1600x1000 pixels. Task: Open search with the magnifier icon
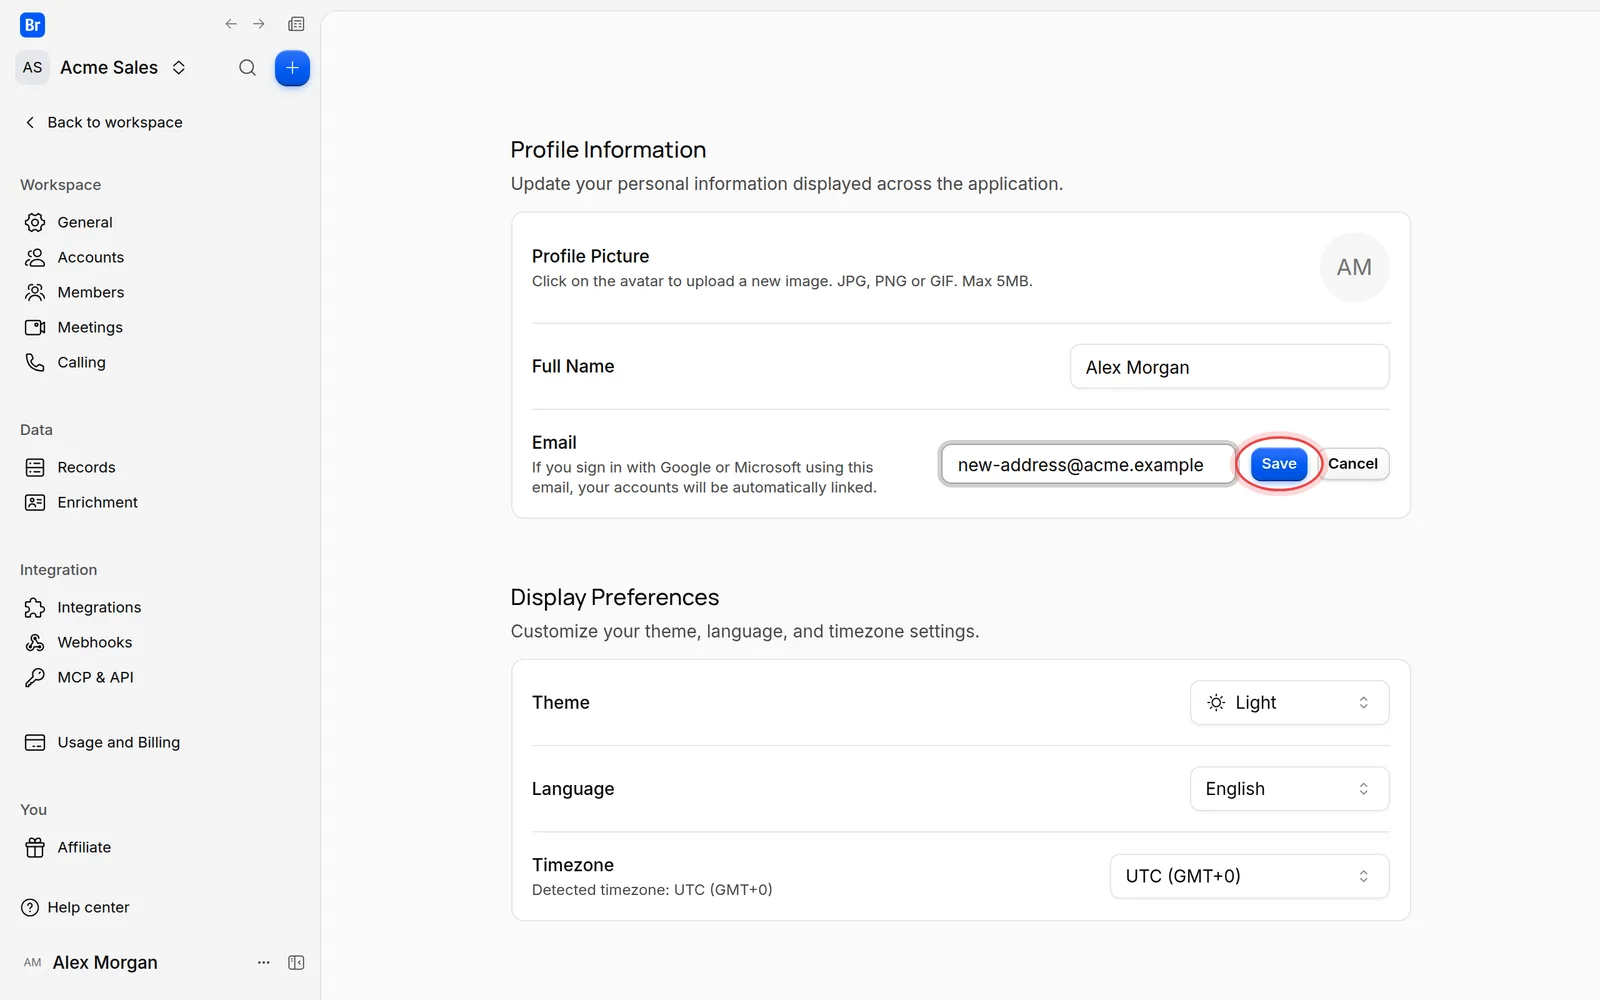247,68
